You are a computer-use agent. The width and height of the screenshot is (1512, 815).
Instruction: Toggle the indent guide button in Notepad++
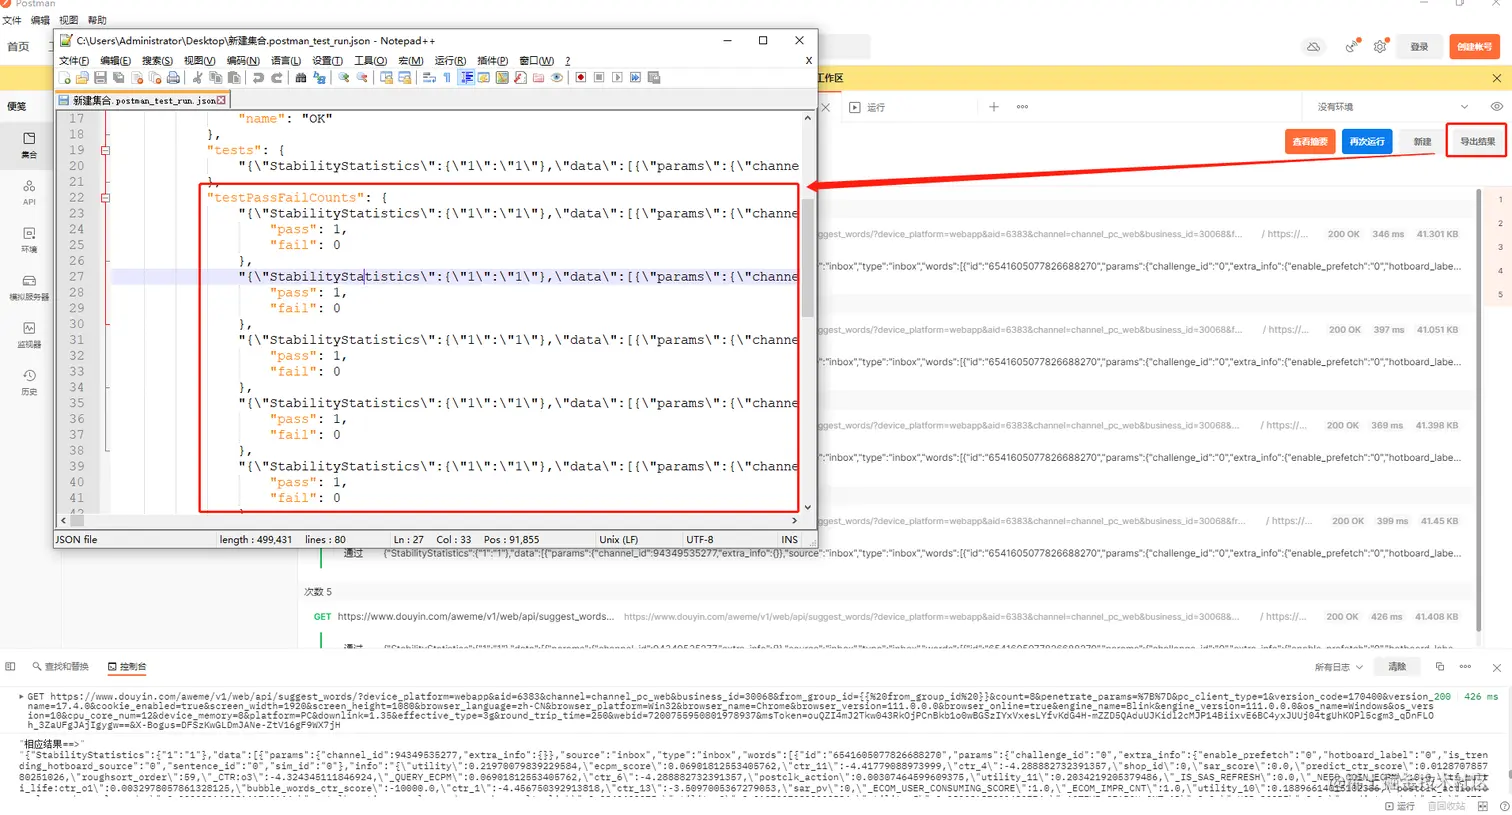[467, 78]
